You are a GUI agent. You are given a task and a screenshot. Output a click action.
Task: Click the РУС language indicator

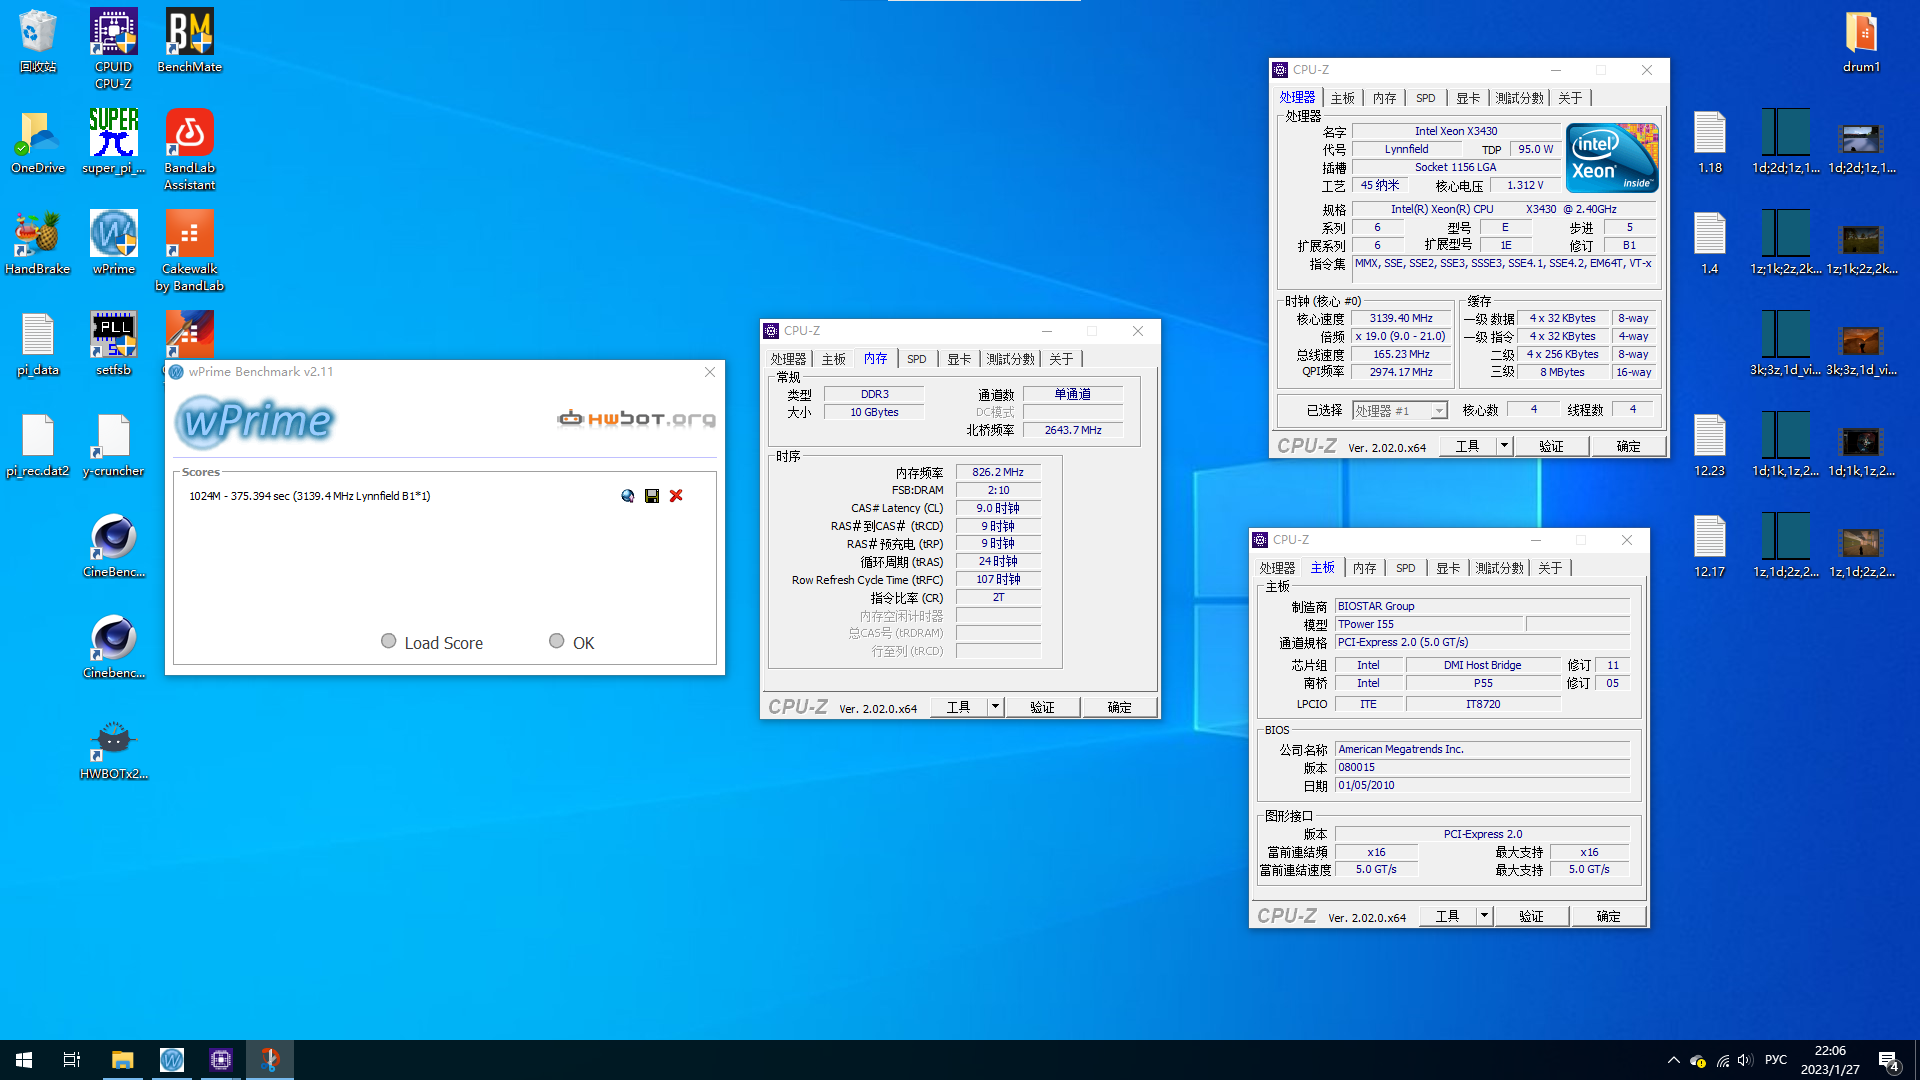(x=1776, y=1060)
